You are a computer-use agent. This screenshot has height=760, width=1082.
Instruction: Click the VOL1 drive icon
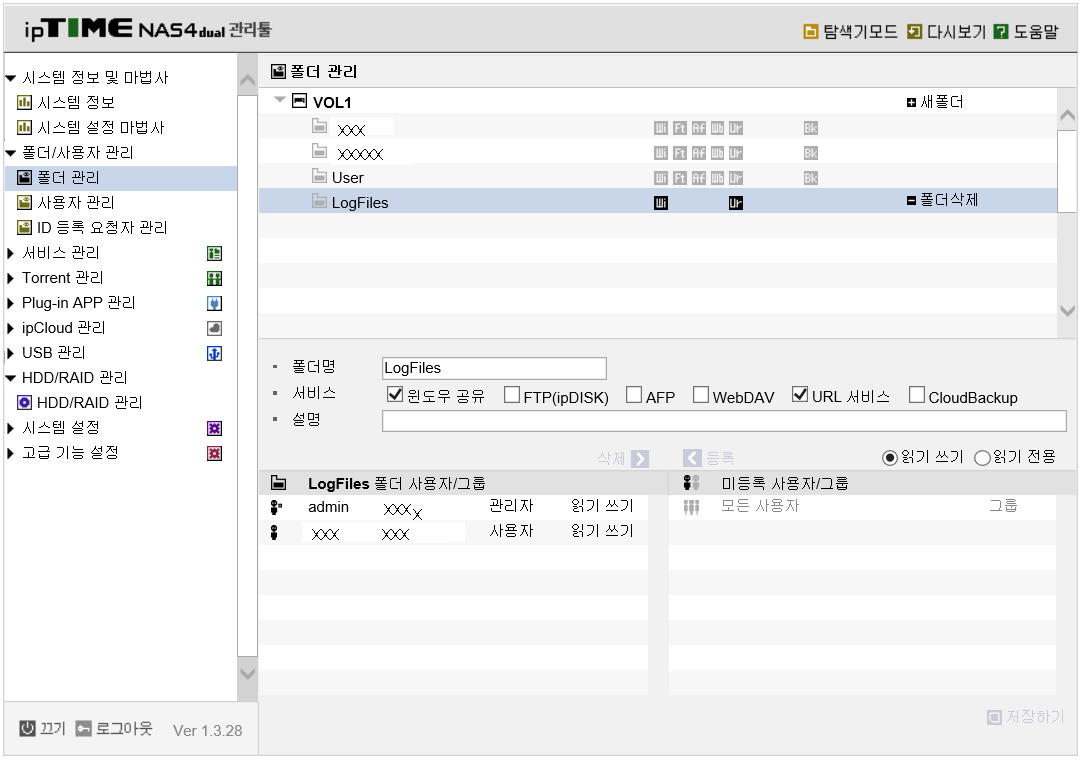pyautogui.click(x=299, y=101)
